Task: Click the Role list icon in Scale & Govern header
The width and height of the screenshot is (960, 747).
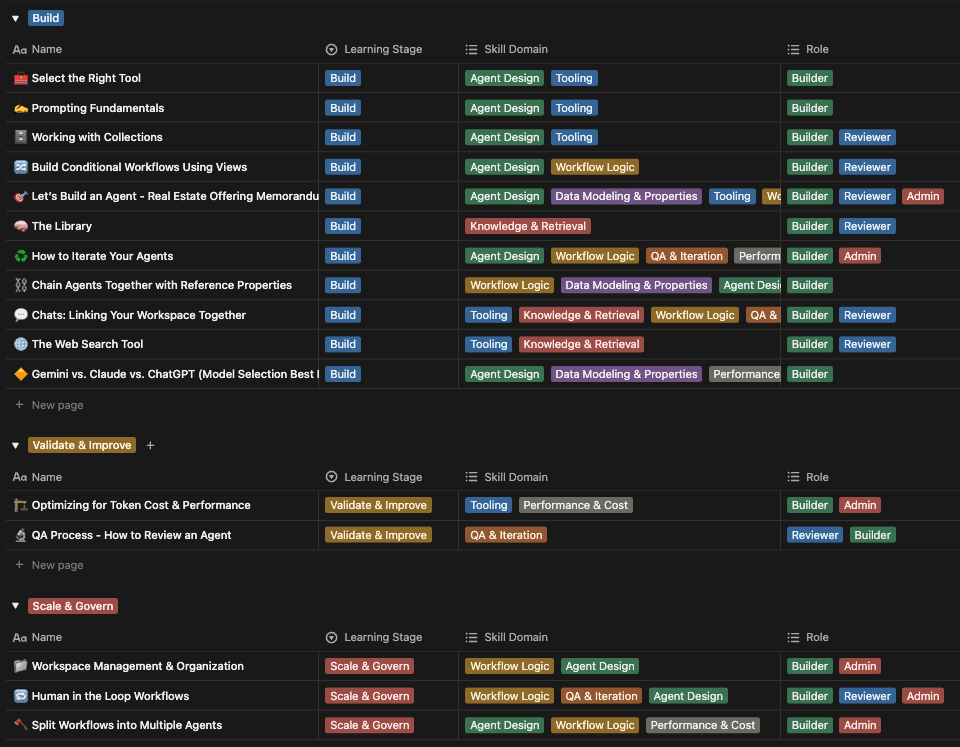Action: pyautogui.click(x=793, y=637)
